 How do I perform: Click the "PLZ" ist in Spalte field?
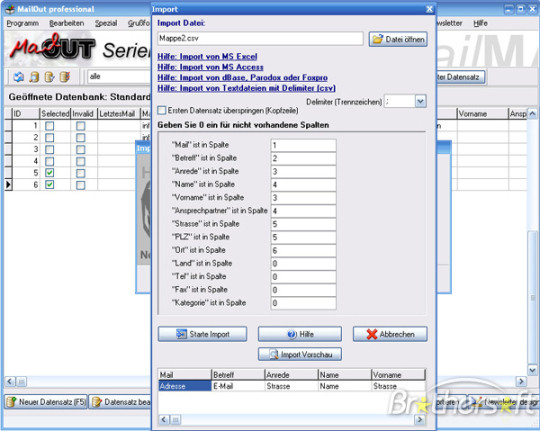pos(303,237)
